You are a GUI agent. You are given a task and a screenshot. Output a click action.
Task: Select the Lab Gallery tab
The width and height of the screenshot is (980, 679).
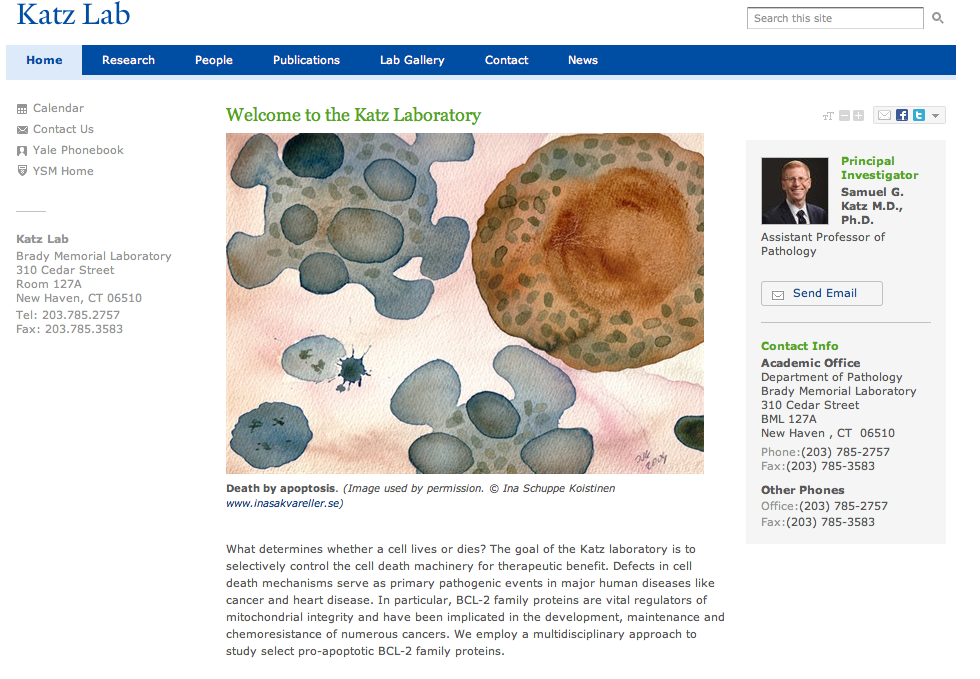pyautogui.click(x=412, y=60)
